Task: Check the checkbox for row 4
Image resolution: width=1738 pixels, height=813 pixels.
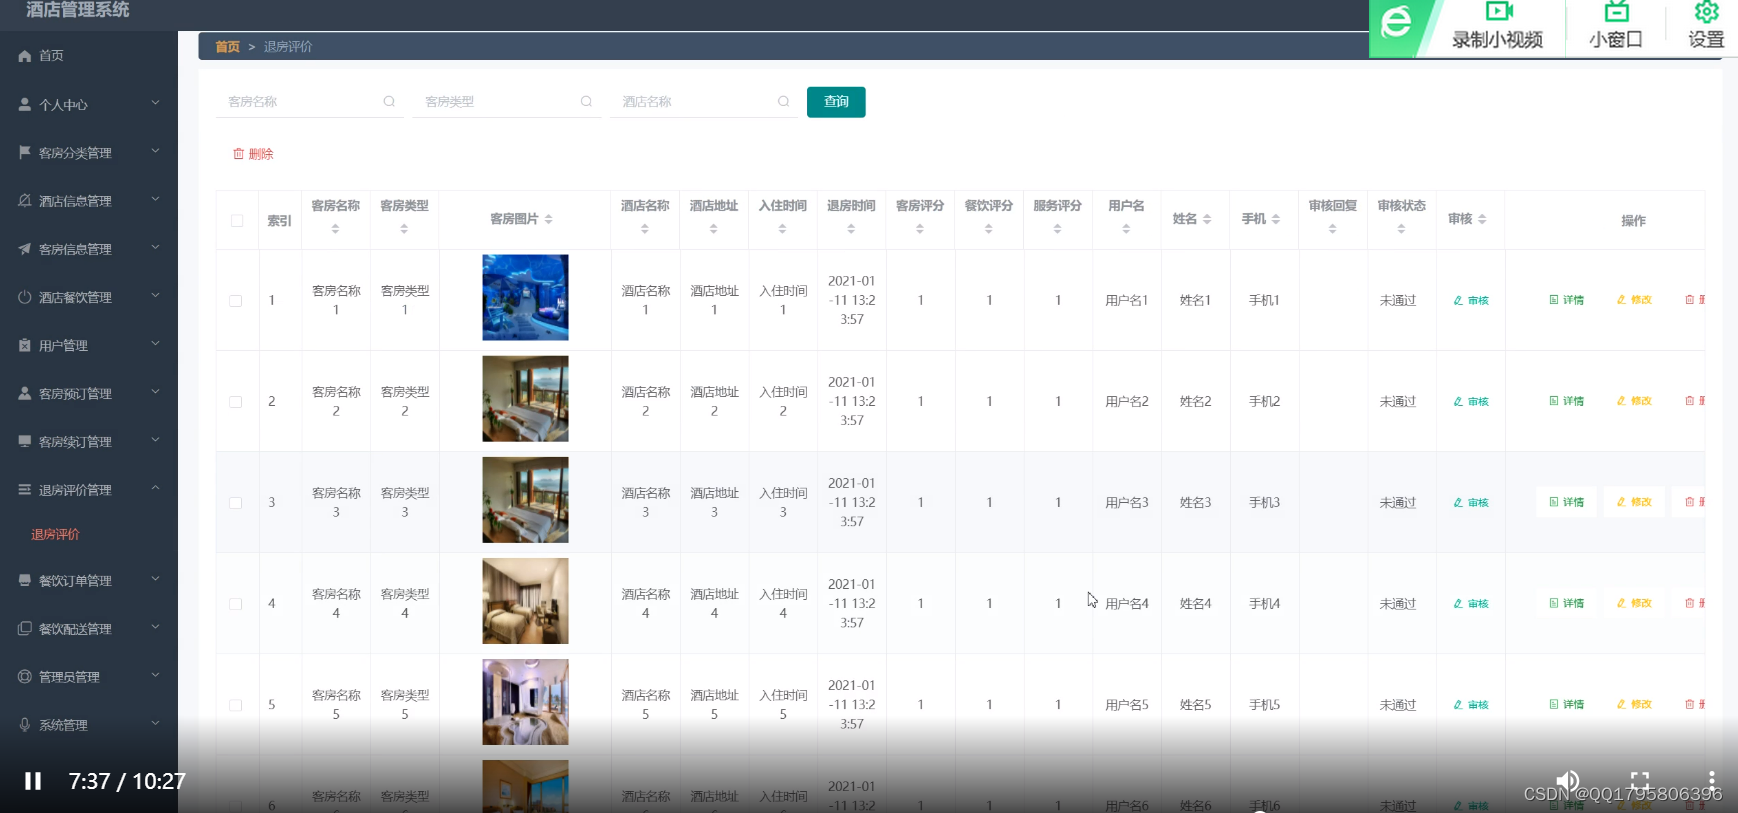Action: click(x=236, y=604)
